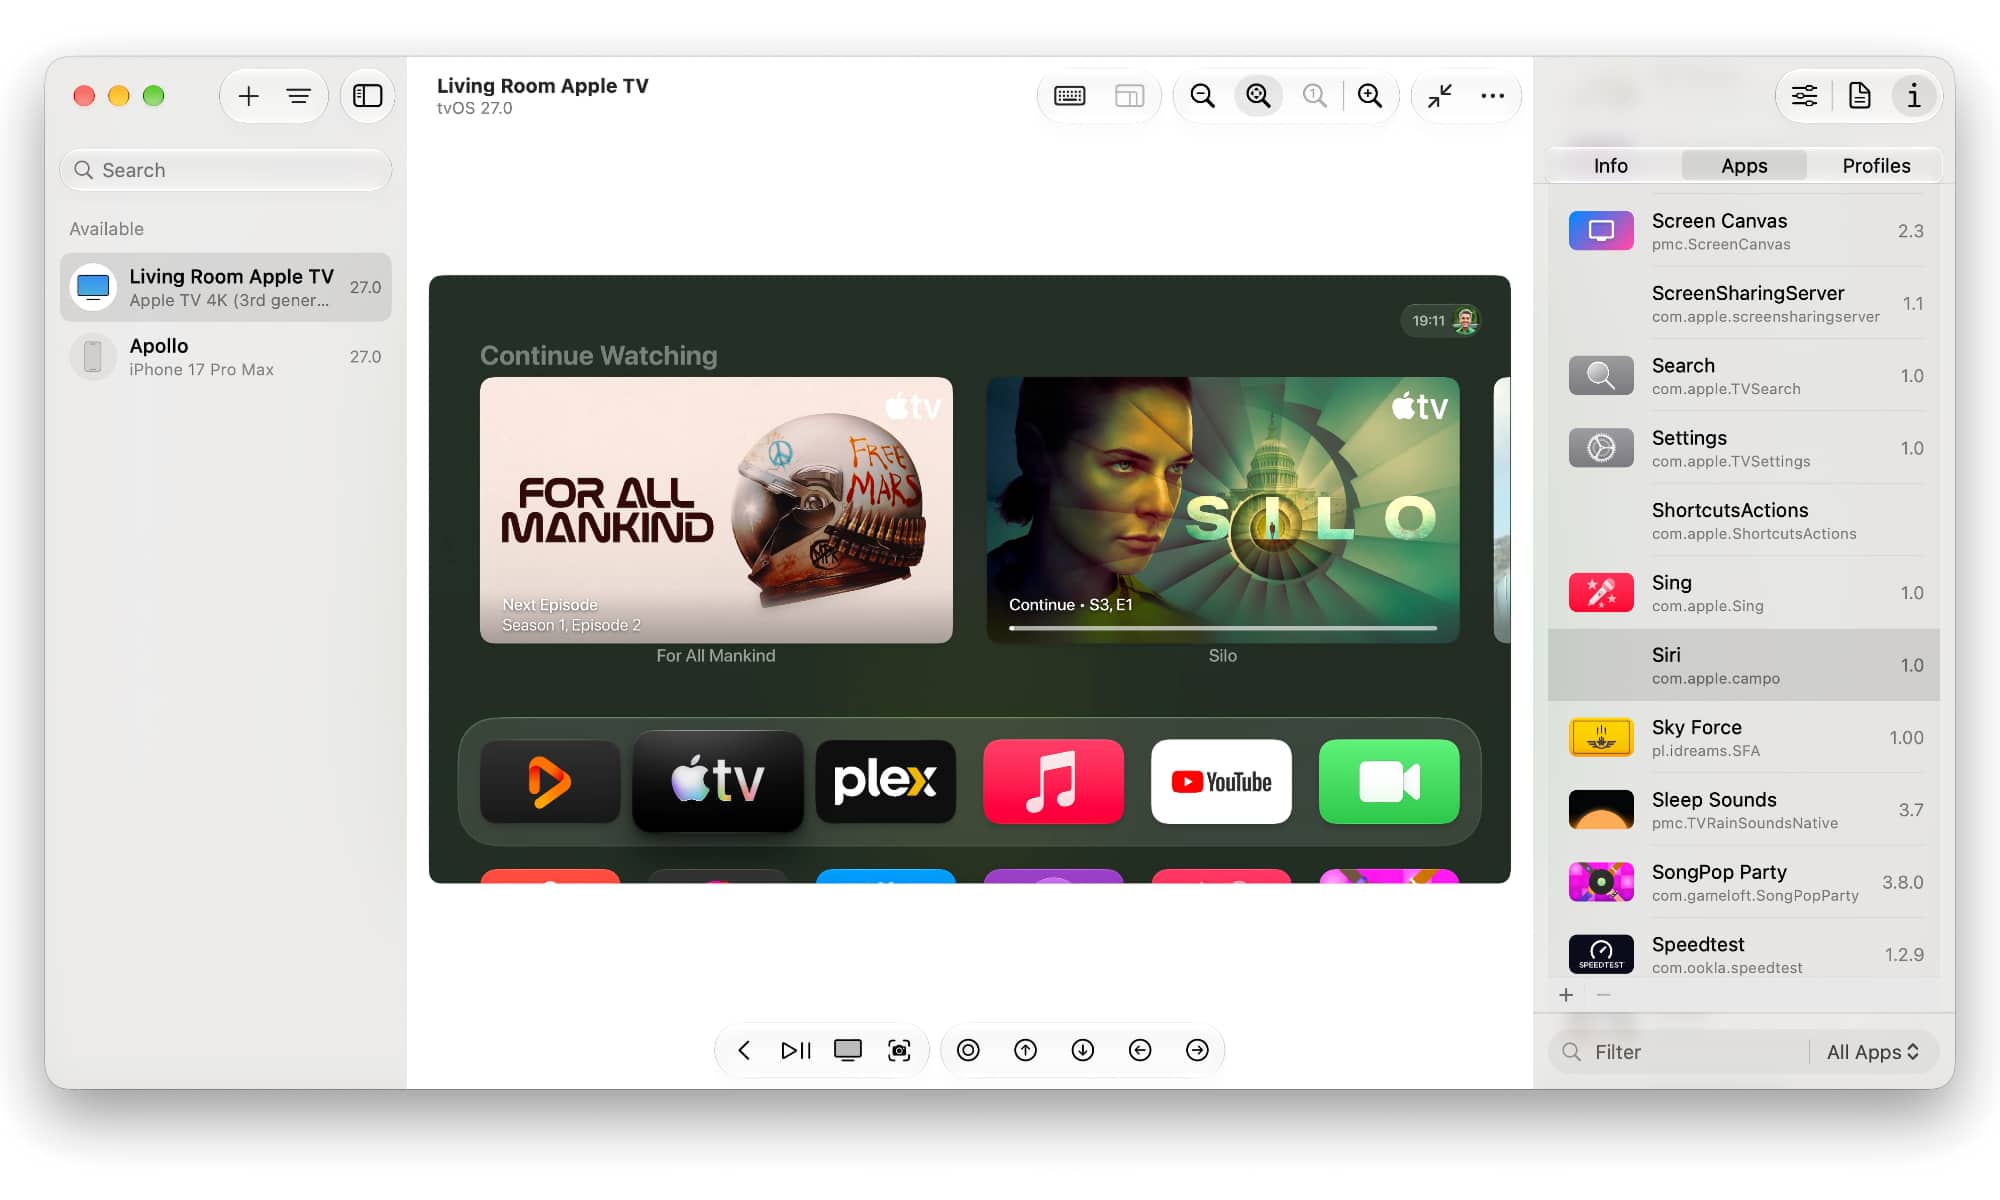This screenshot has width=2000, height=1200.
Task: Click the TV home screen button
Action: [x=848, y=1050]
